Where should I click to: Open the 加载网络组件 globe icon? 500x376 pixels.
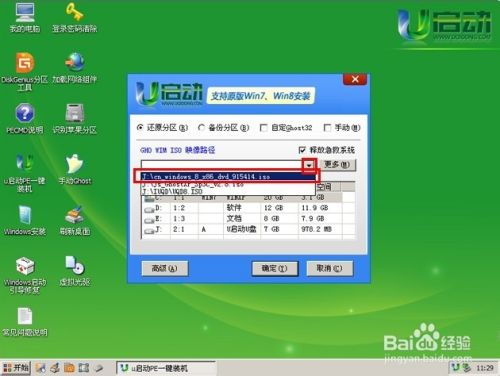coord(74,68)
